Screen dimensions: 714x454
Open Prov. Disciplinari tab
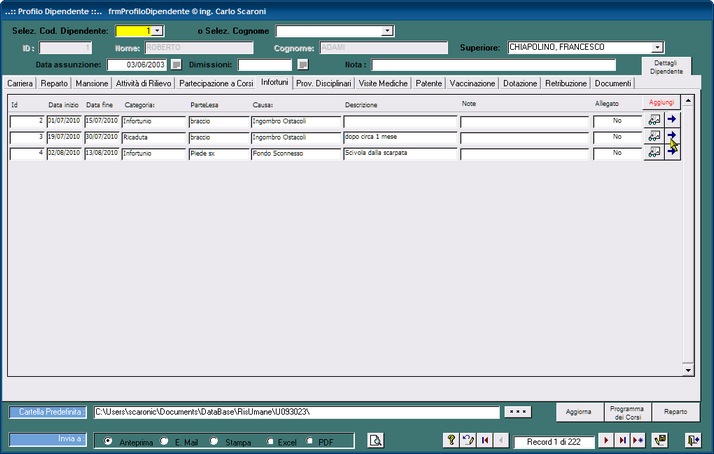pos(324,83)
